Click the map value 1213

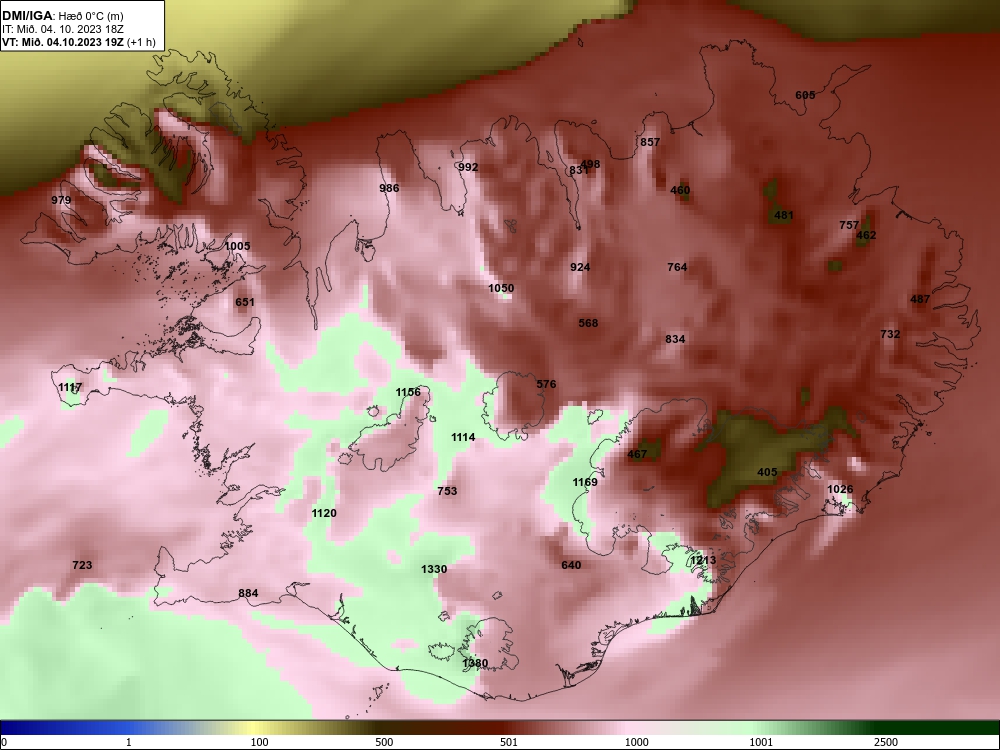point(703,561)
